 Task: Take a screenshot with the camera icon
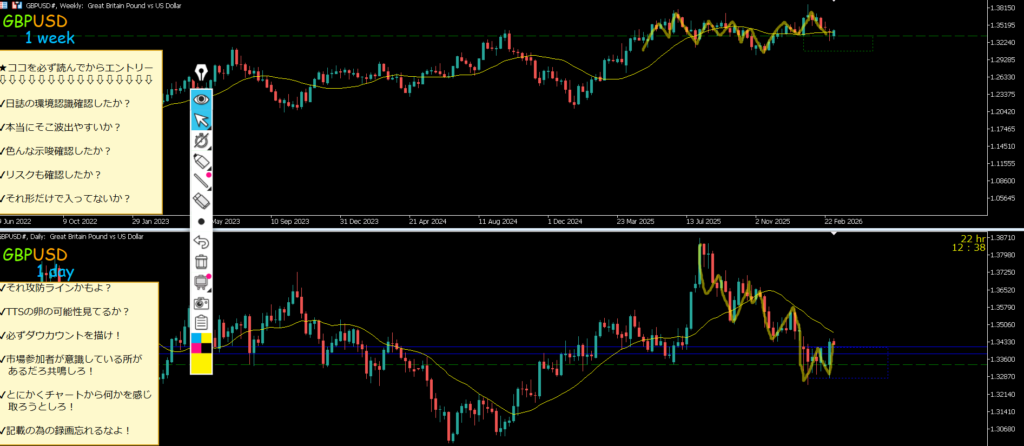coord(201,303)
